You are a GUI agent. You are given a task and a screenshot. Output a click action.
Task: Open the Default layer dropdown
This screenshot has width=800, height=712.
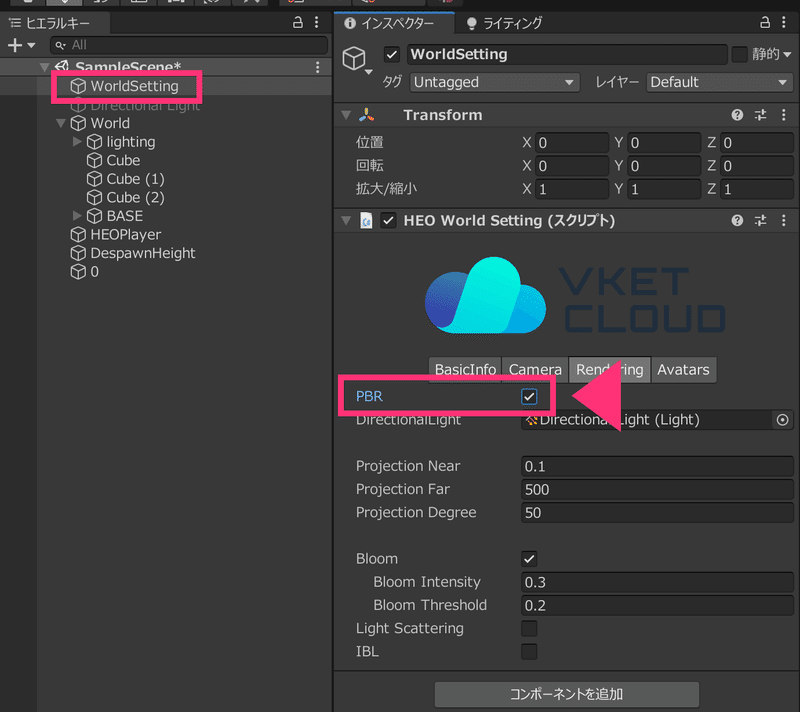(719, 82)
